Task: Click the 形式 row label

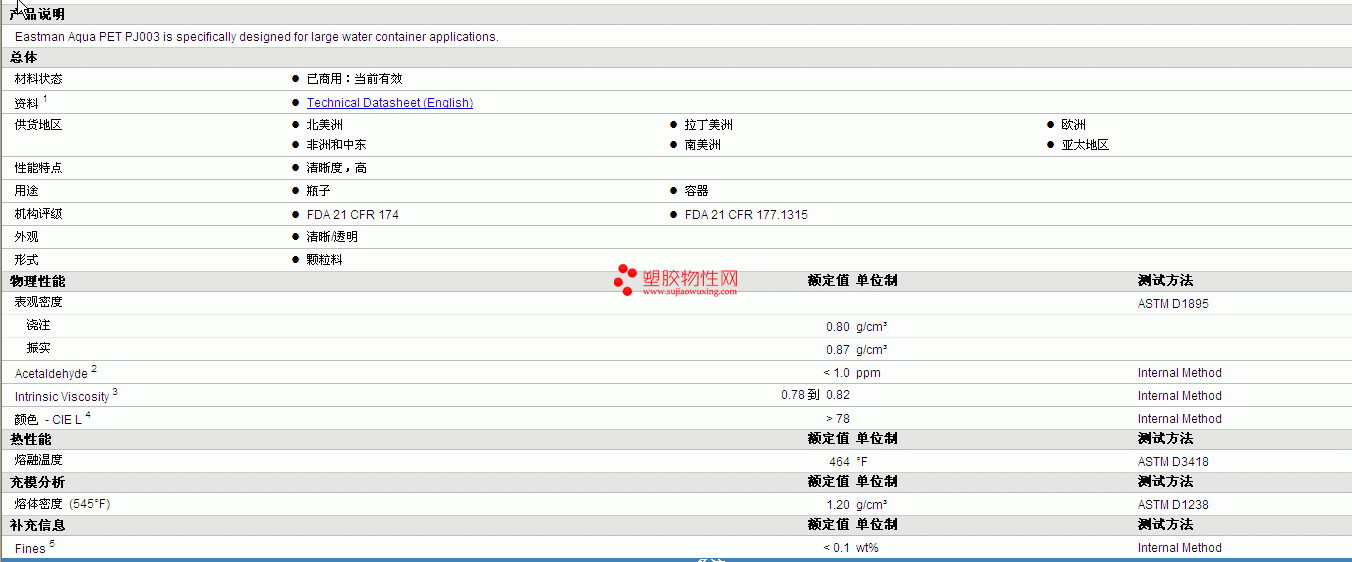Action: (x=26, y=260)
